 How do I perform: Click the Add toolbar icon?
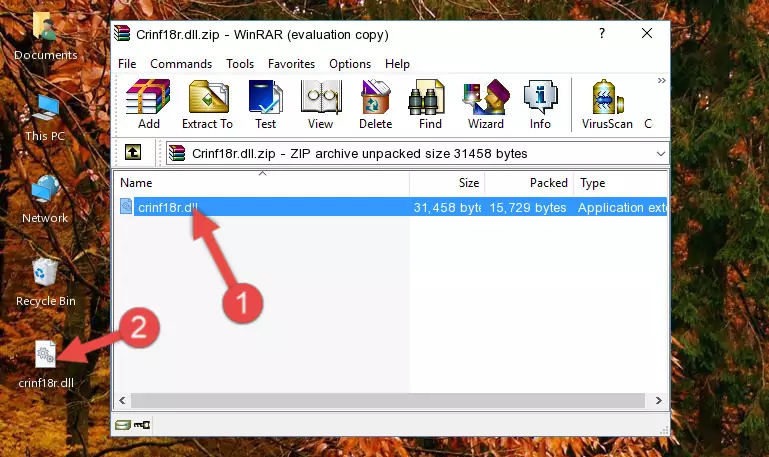[148, 104]
